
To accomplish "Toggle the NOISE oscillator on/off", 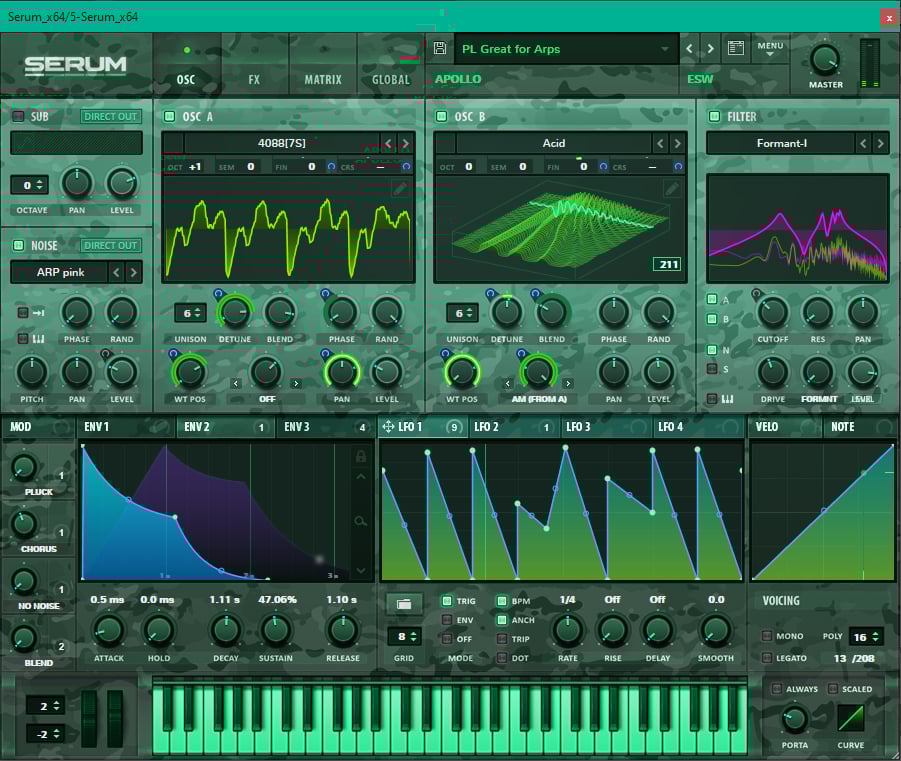I will point(18,245).
